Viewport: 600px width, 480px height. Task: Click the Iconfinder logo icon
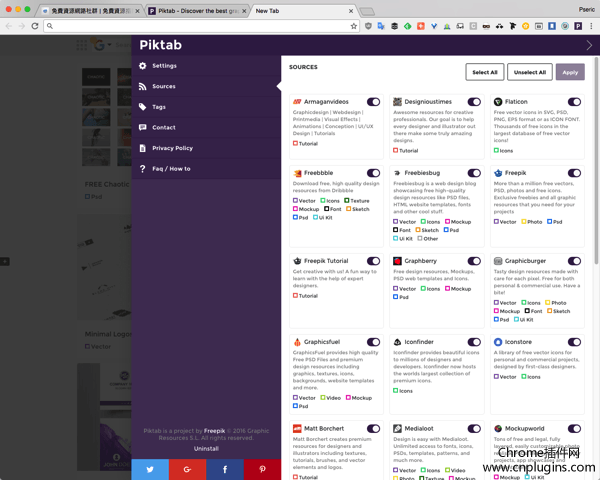click(x=397, y=342)
